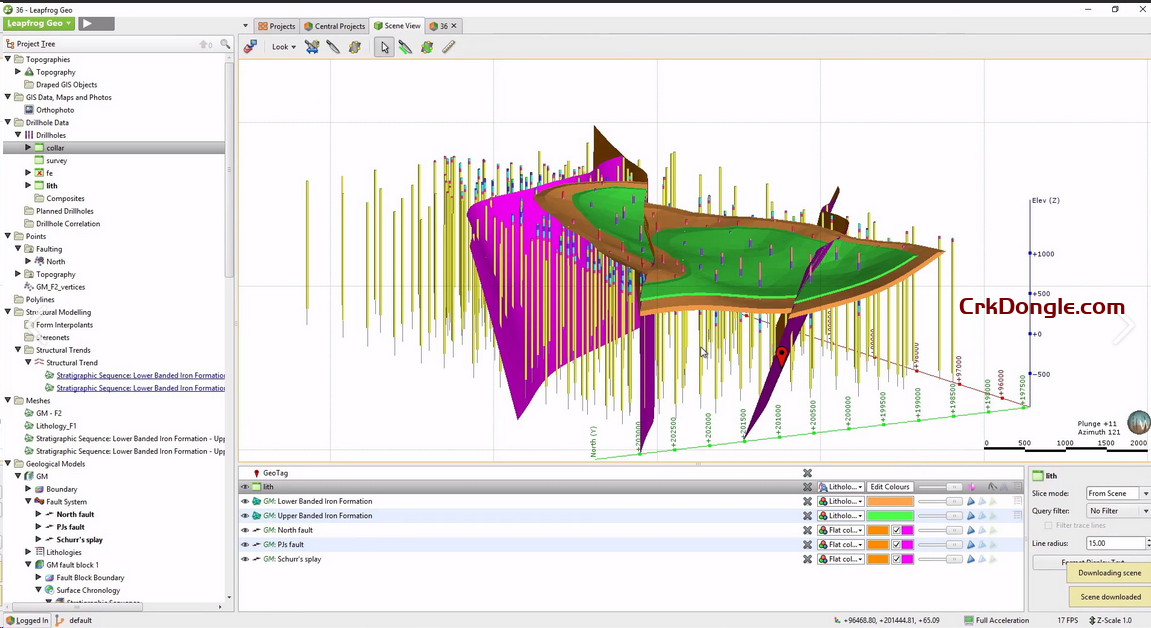Click the Edit Colours button for lith
Image resolution: width=1151 pixels, height=628 pixels.
coord(889,486)
